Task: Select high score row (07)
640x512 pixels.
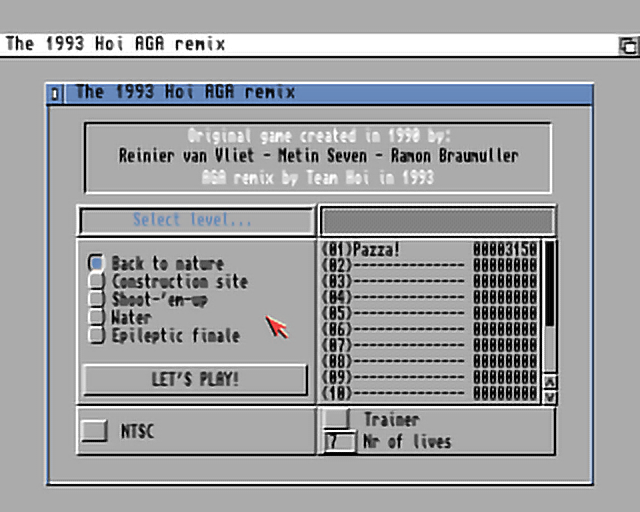Action: [429, 345]
